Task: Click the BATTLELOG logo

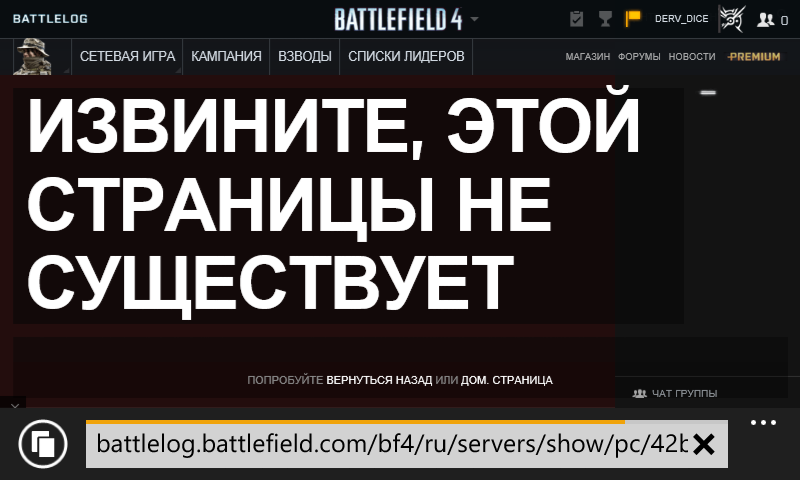Action: tap(50, 19)
